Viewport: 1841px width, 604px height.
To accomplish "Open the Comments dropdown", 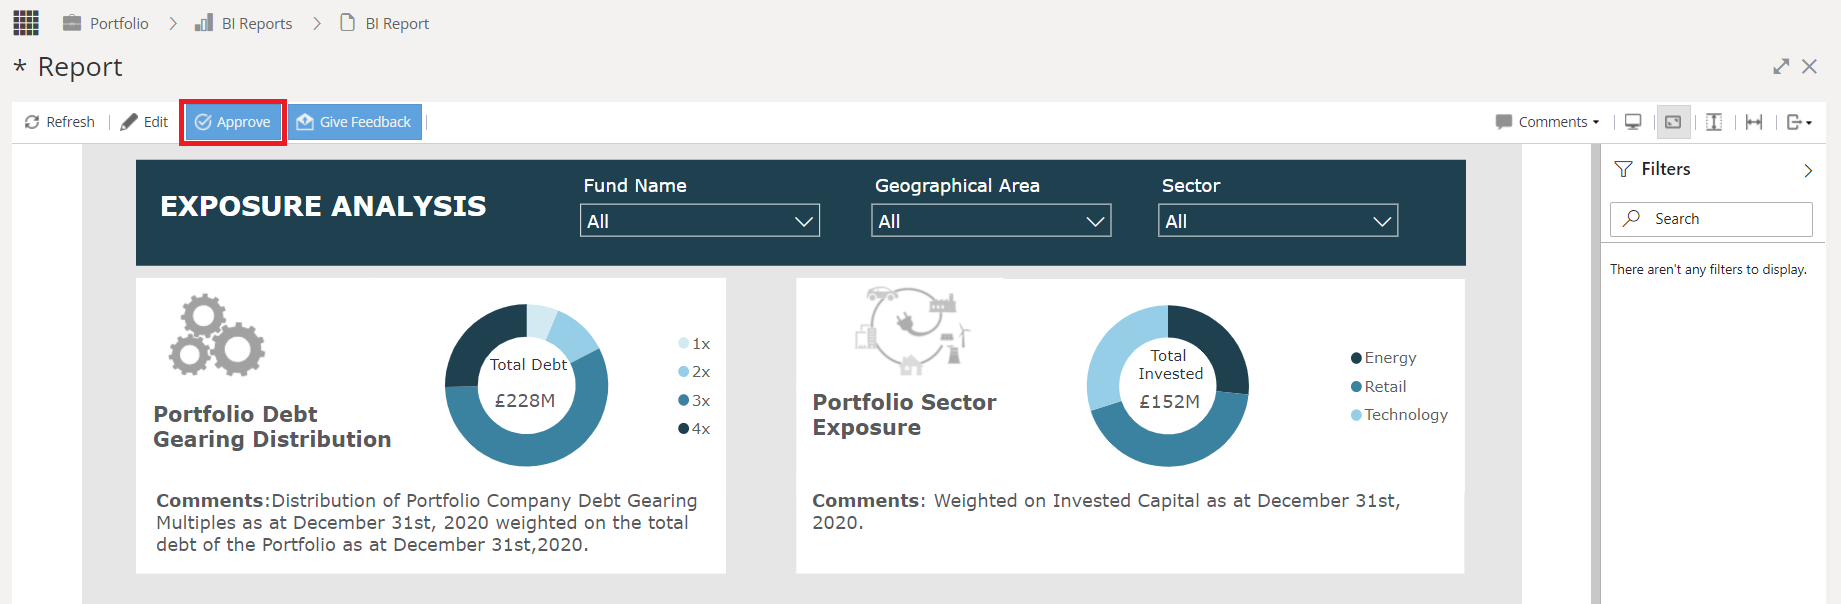I will [x=1547, y=122].
